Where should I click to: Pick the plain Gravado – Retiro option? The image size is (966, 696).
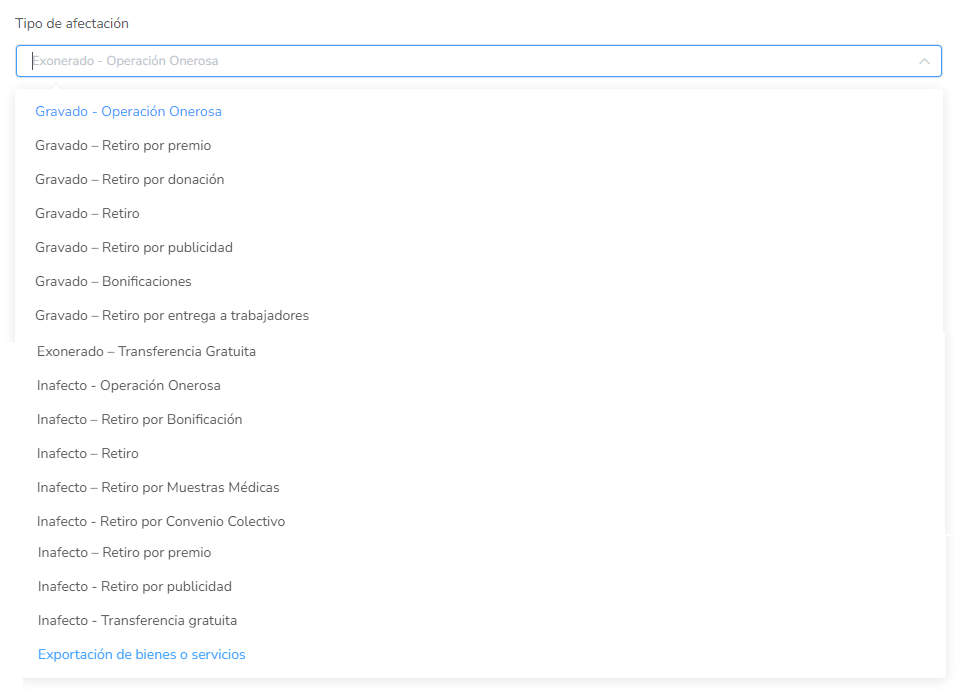coord(88,214)
